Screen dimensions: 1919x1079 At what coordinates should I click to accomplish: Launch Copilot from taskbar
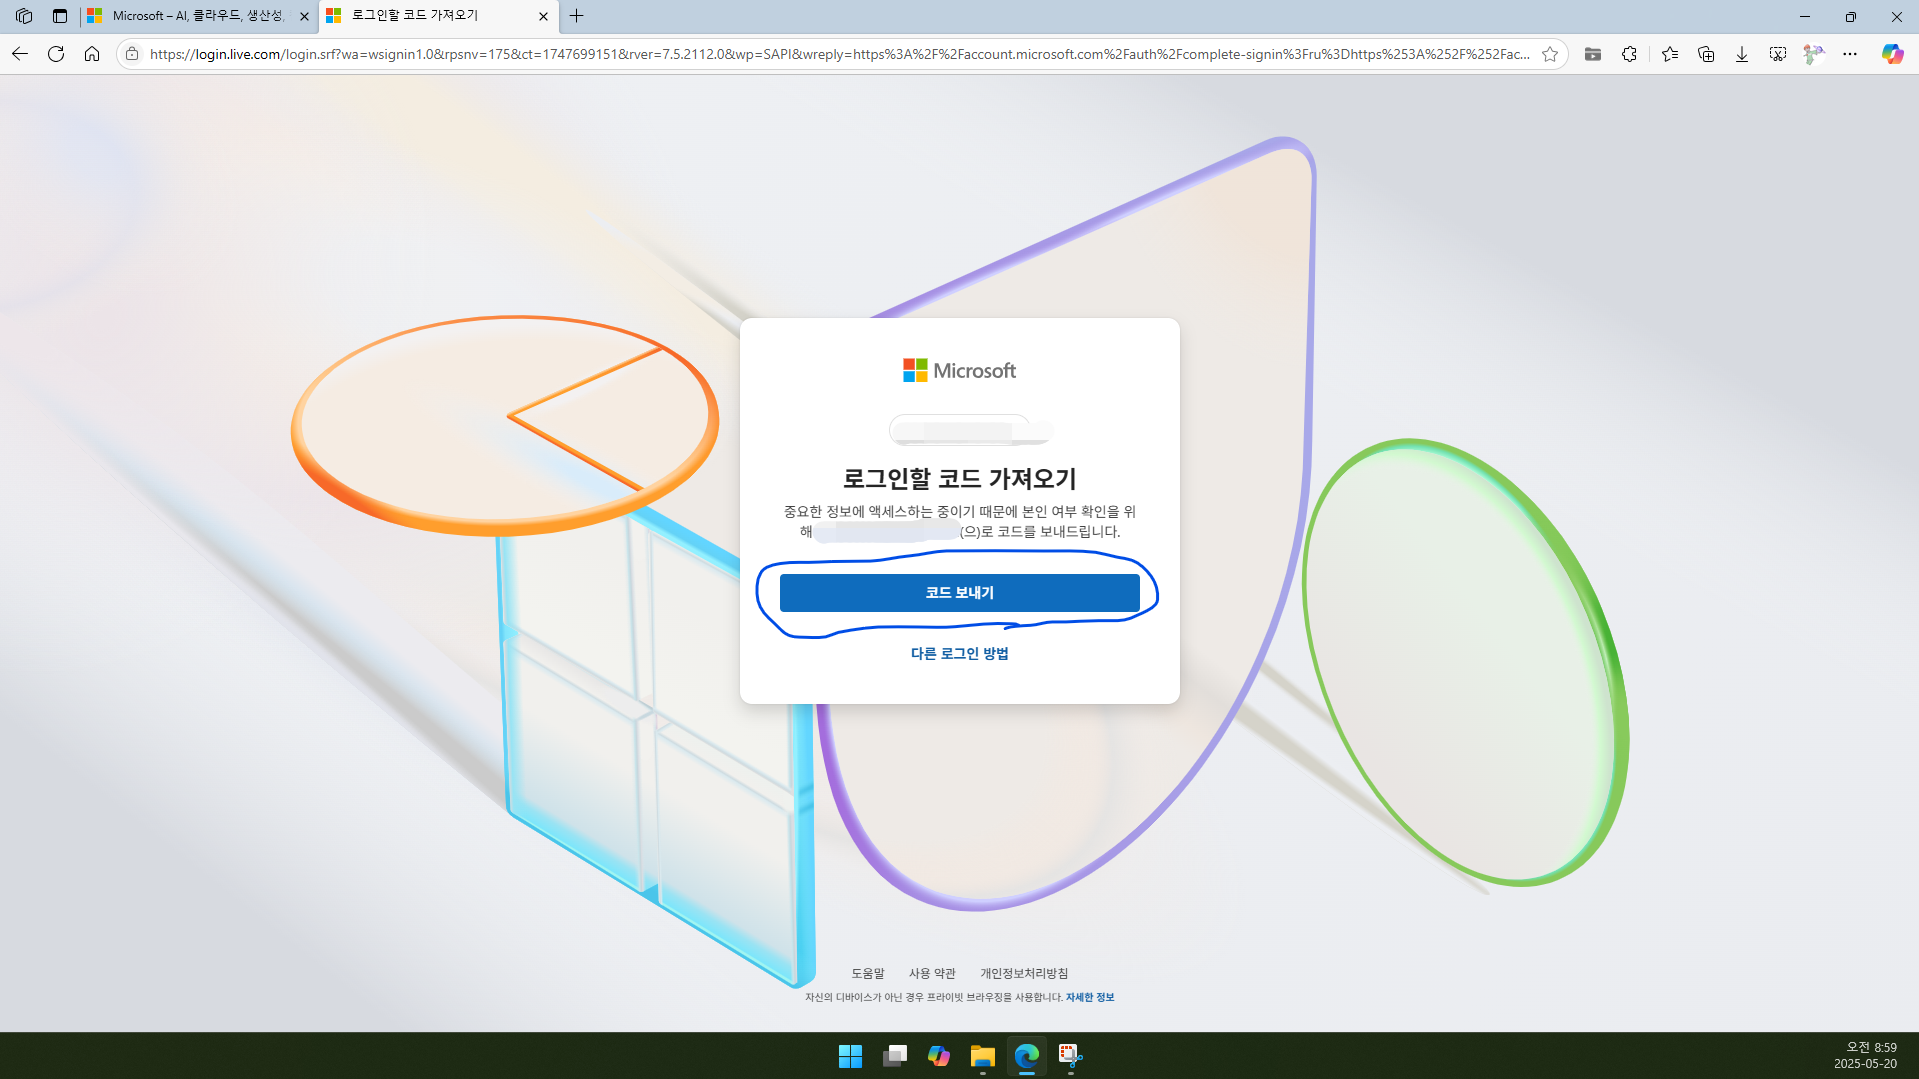(938, 1056)
